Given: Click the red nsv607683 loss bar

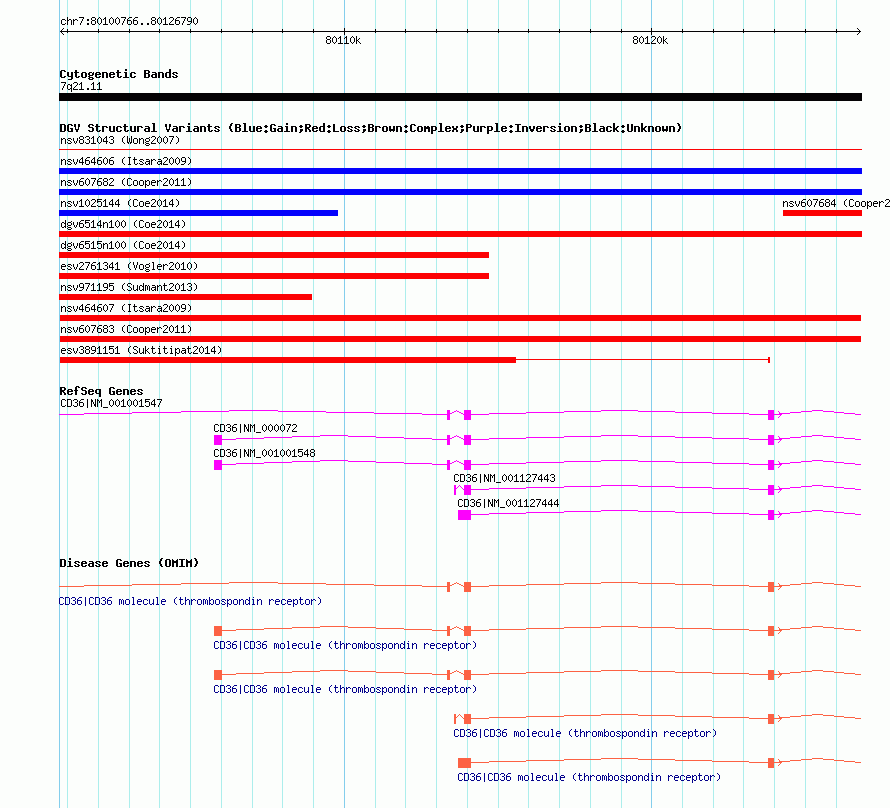Looking at the screenshot, I should 460,339.
